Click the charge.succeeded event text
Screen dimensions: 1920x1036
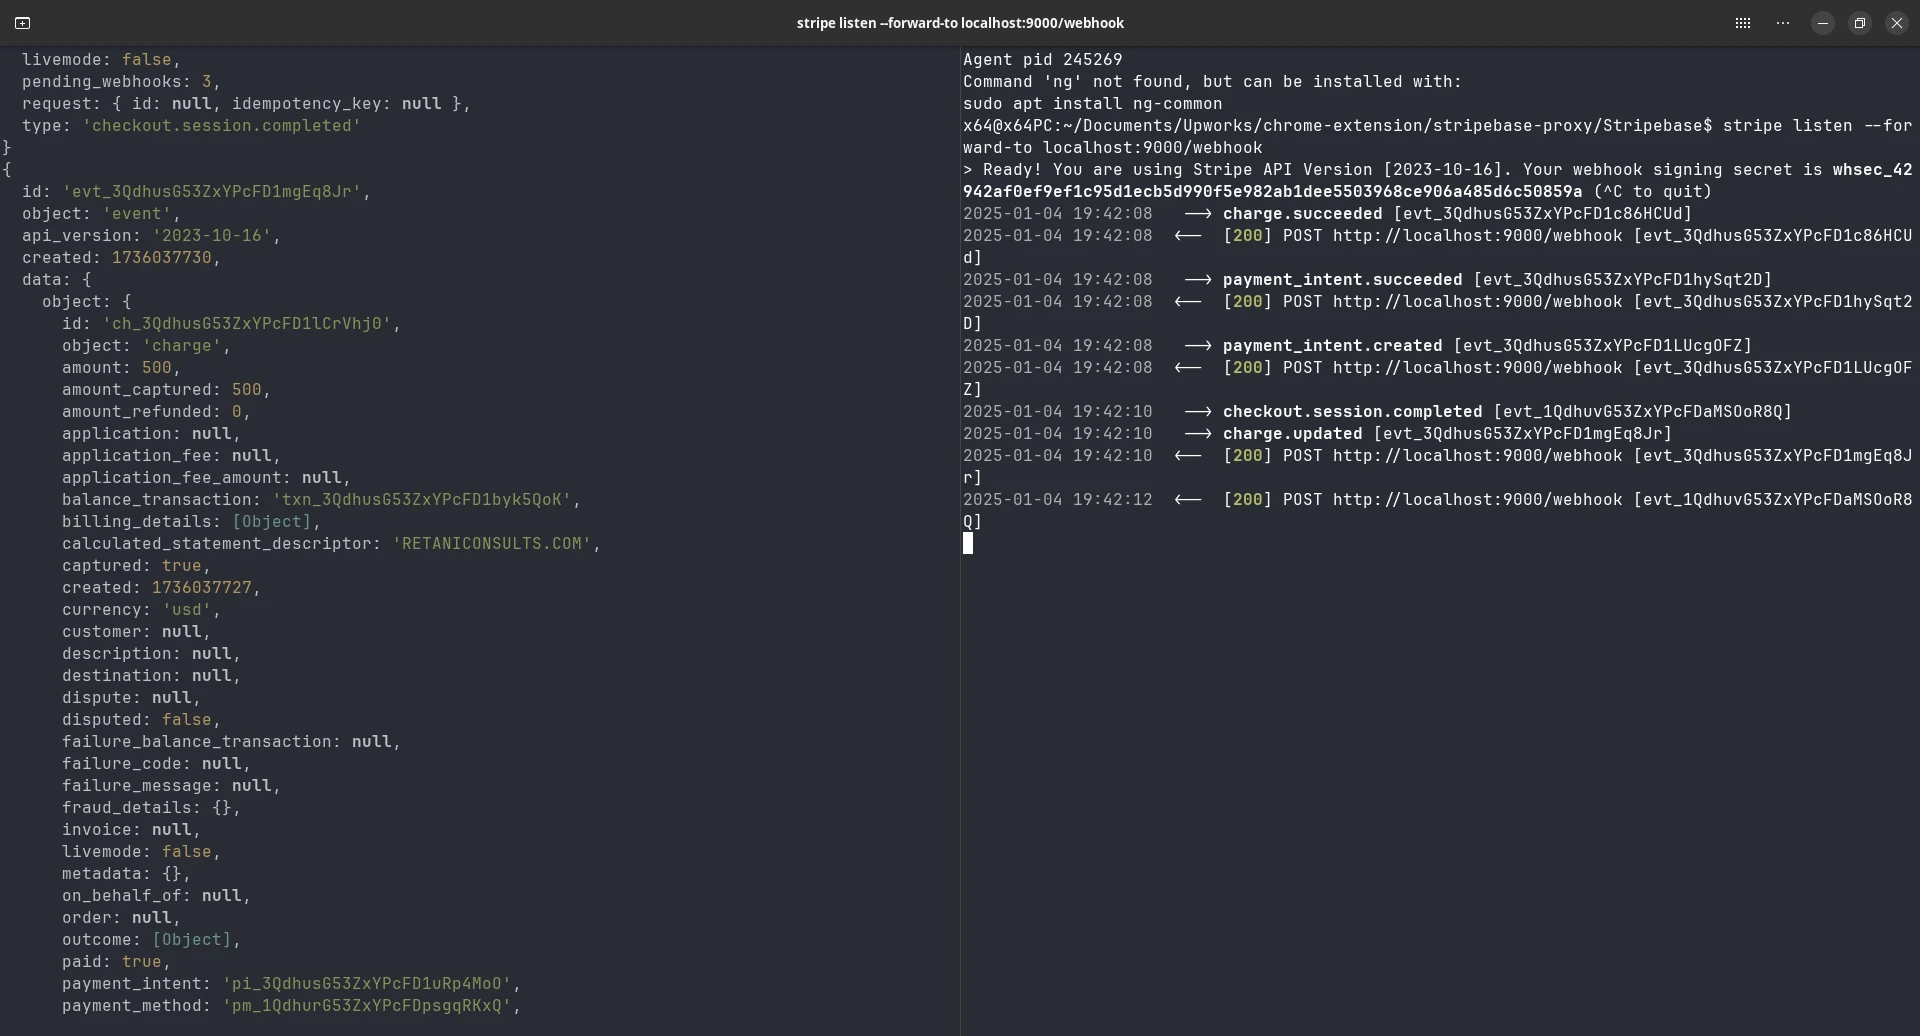(1301, 213)
